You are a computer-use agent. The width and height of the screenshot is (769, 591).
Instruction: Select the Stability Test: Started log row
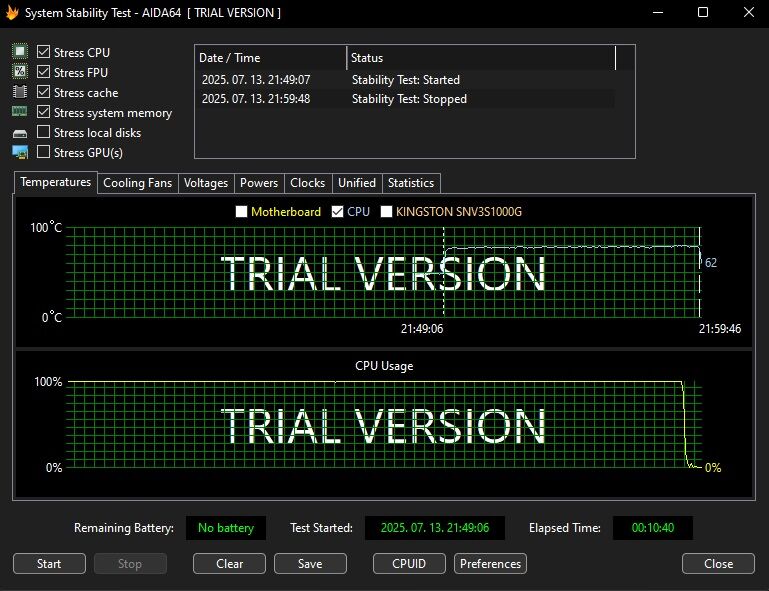pos(405,79)
